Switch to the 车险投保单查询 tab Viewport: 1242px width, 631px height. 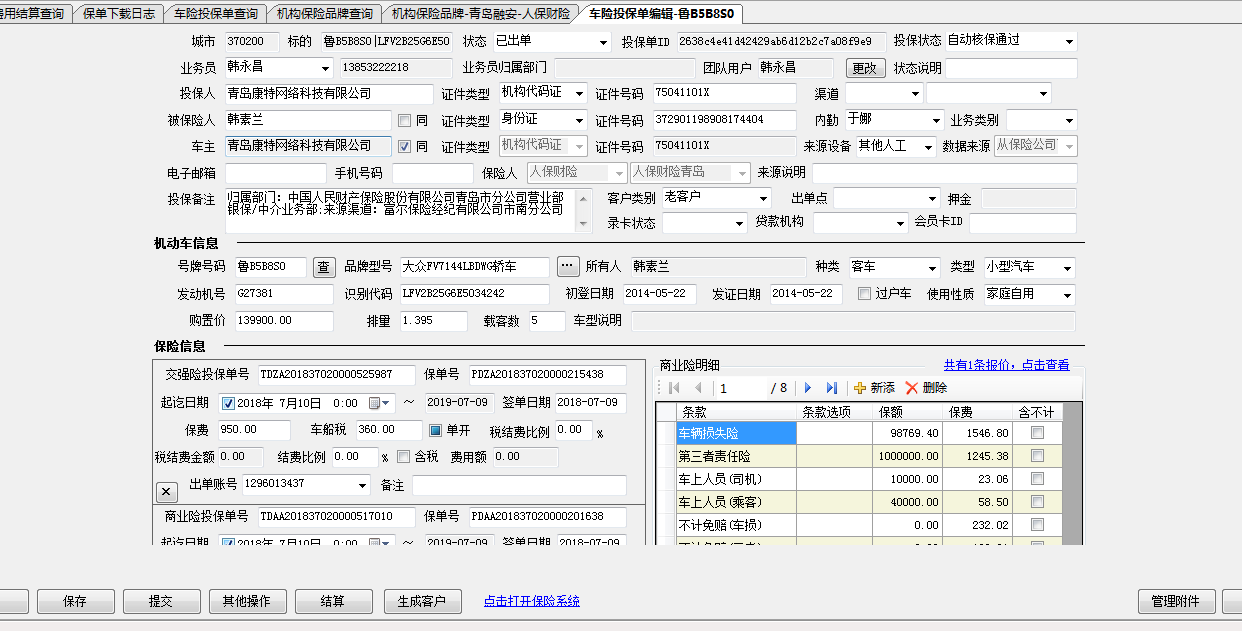(x=215, y=14)
